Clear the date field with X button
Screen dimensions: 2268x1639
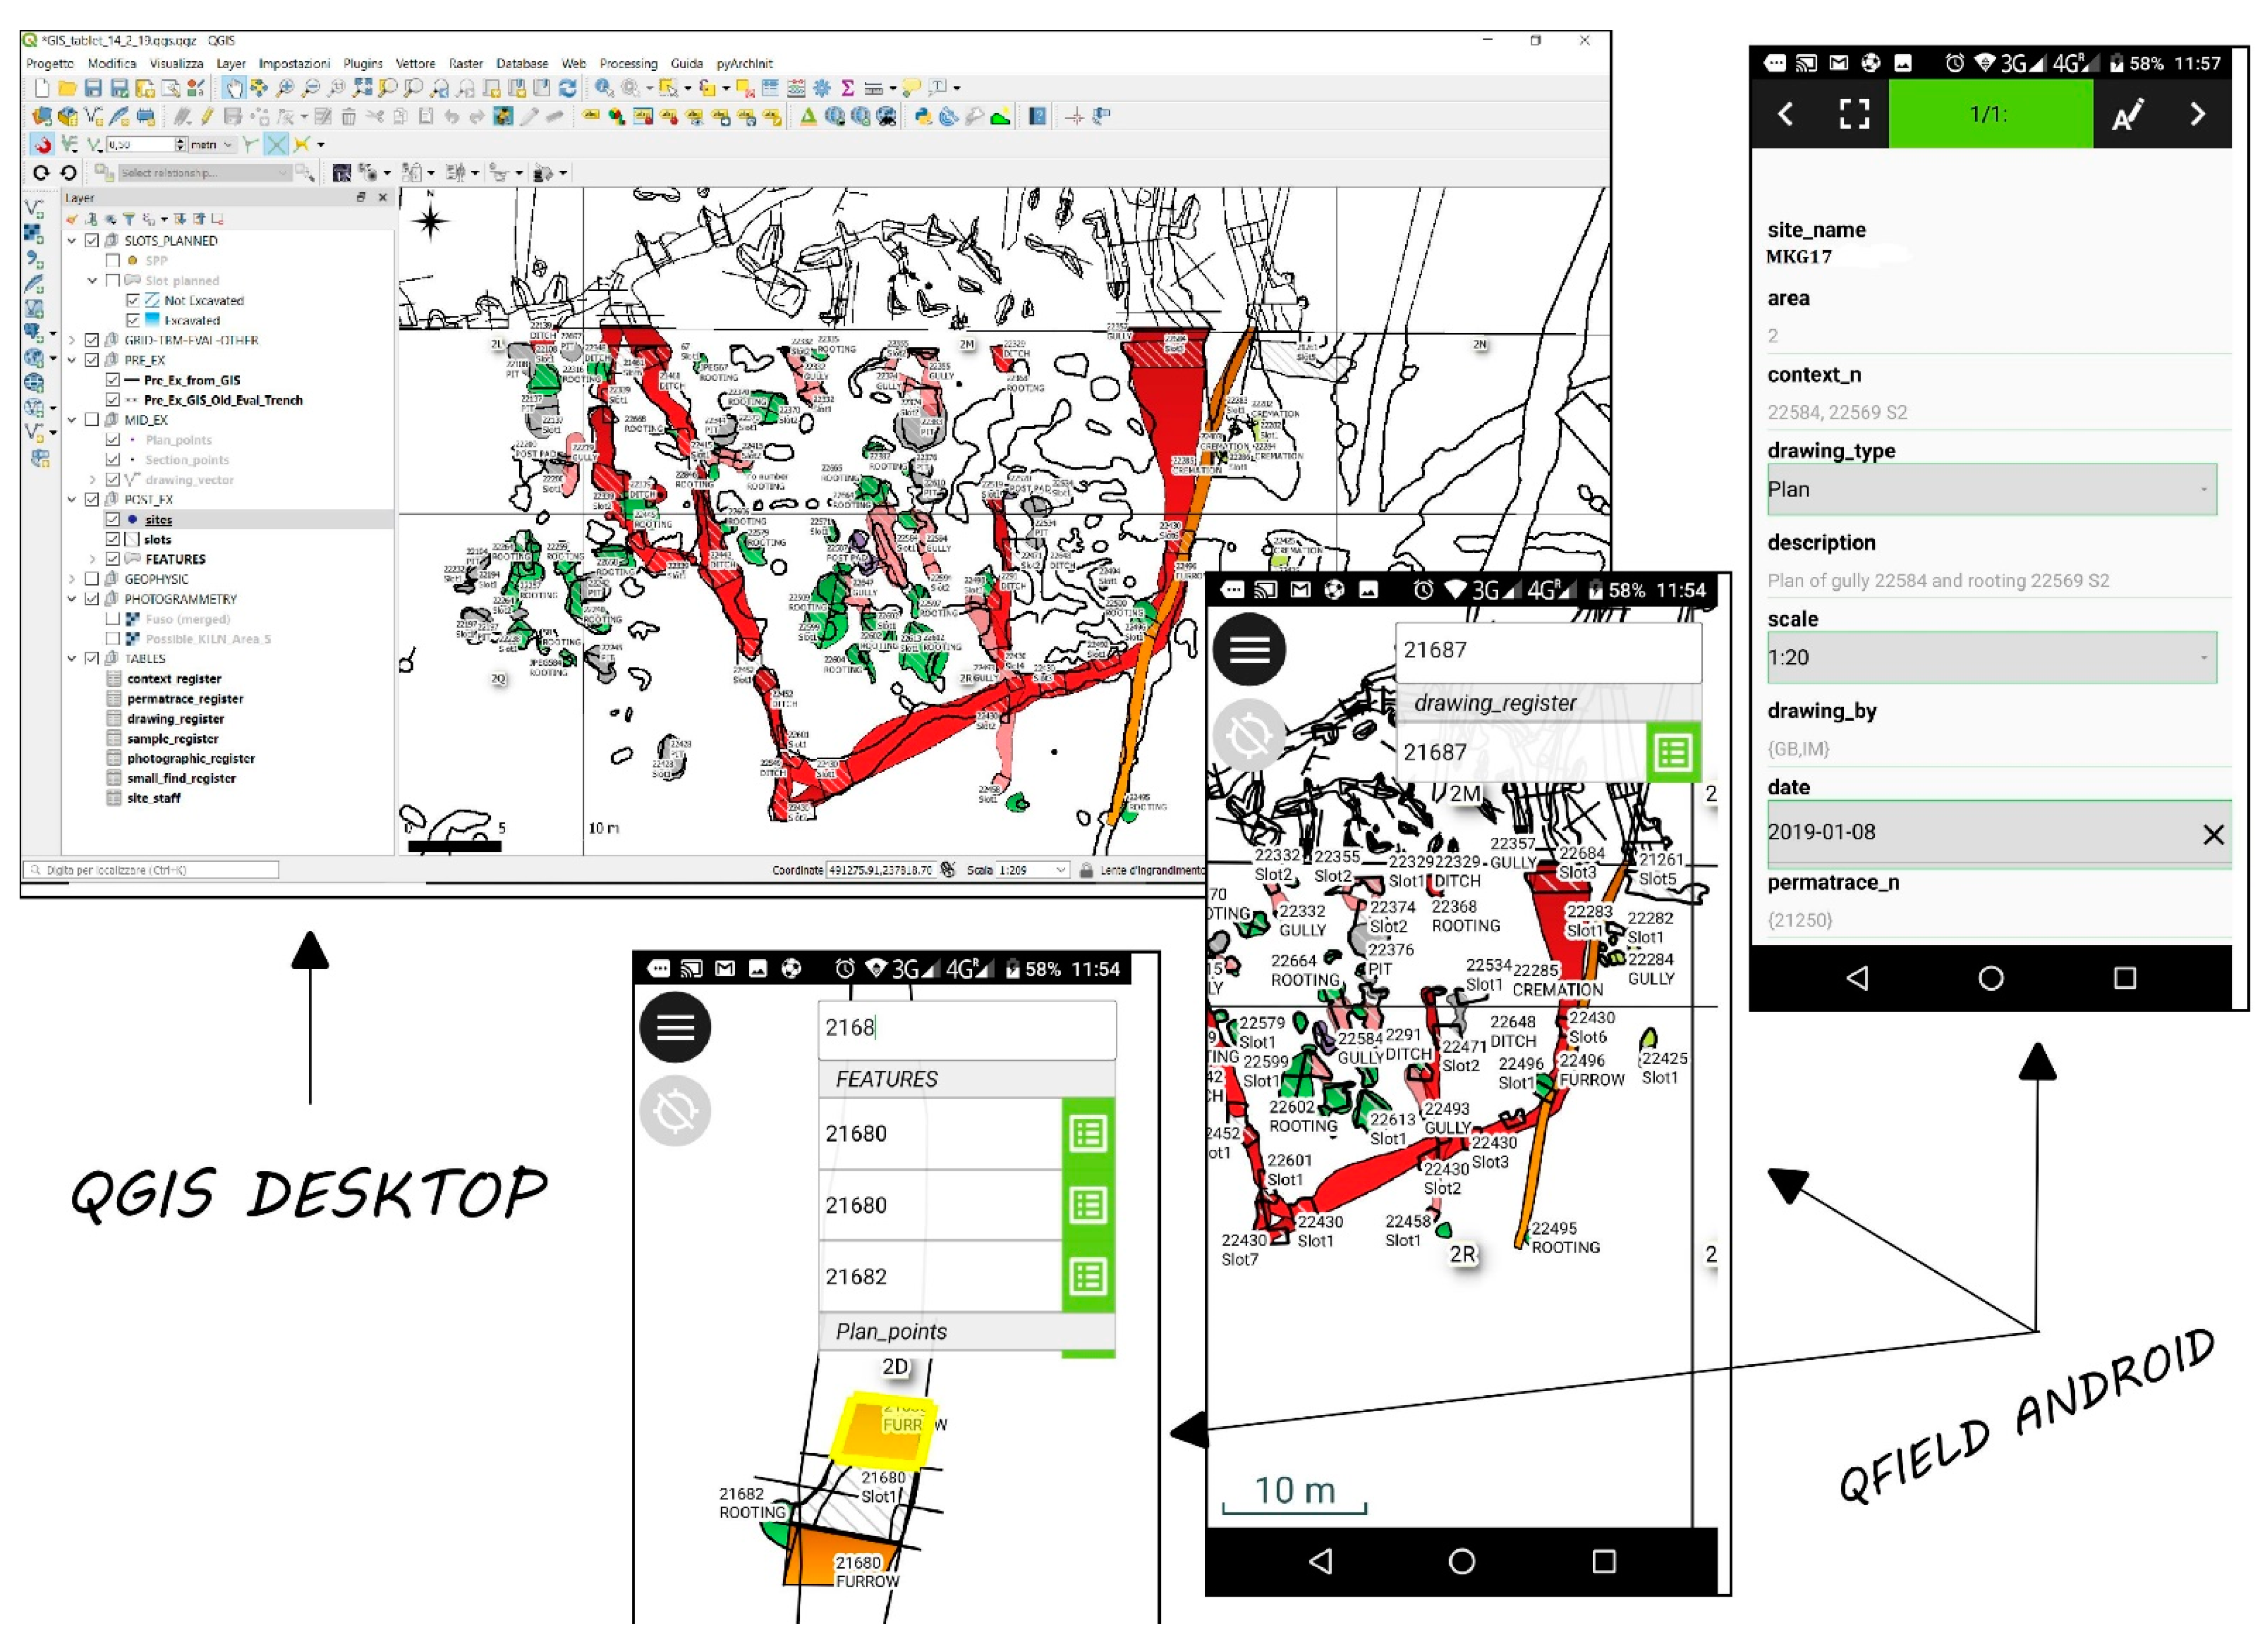tap(2213, 834)
